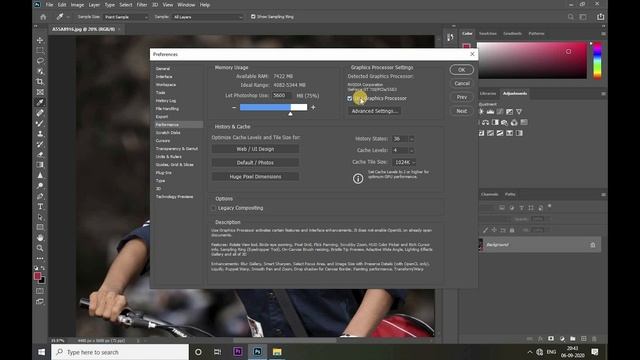Viewport: 640px width, 360px height.
Task: Select the Gradient tool
Action: [40, 165]
